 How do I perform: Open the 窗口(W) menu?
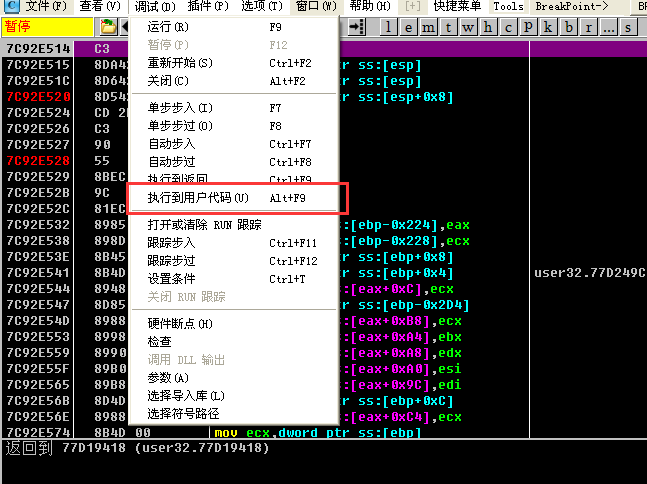(x=316, y=6)
